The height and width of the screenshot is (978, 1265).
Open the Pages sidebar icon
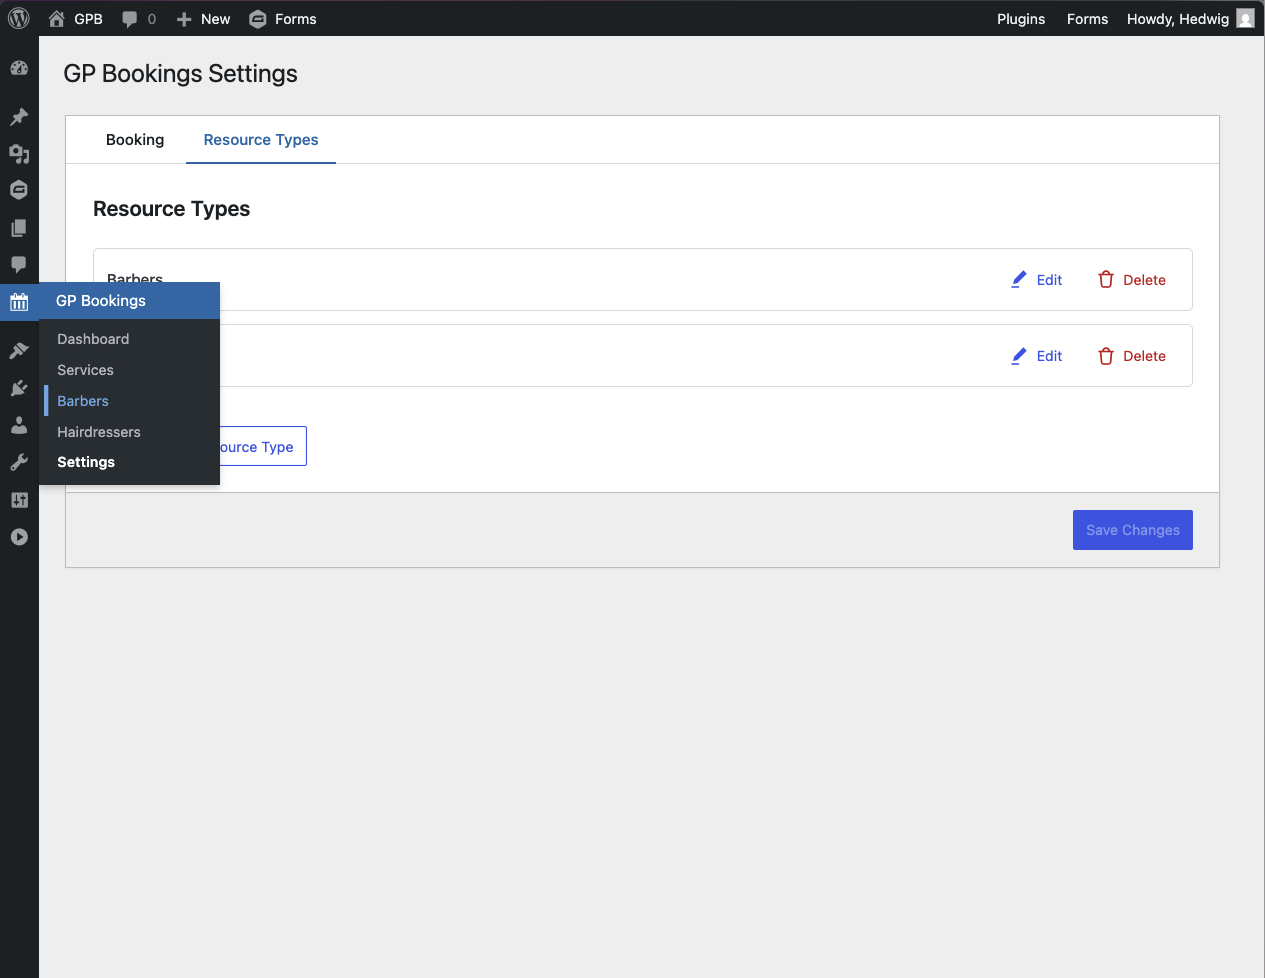(19, 228)
